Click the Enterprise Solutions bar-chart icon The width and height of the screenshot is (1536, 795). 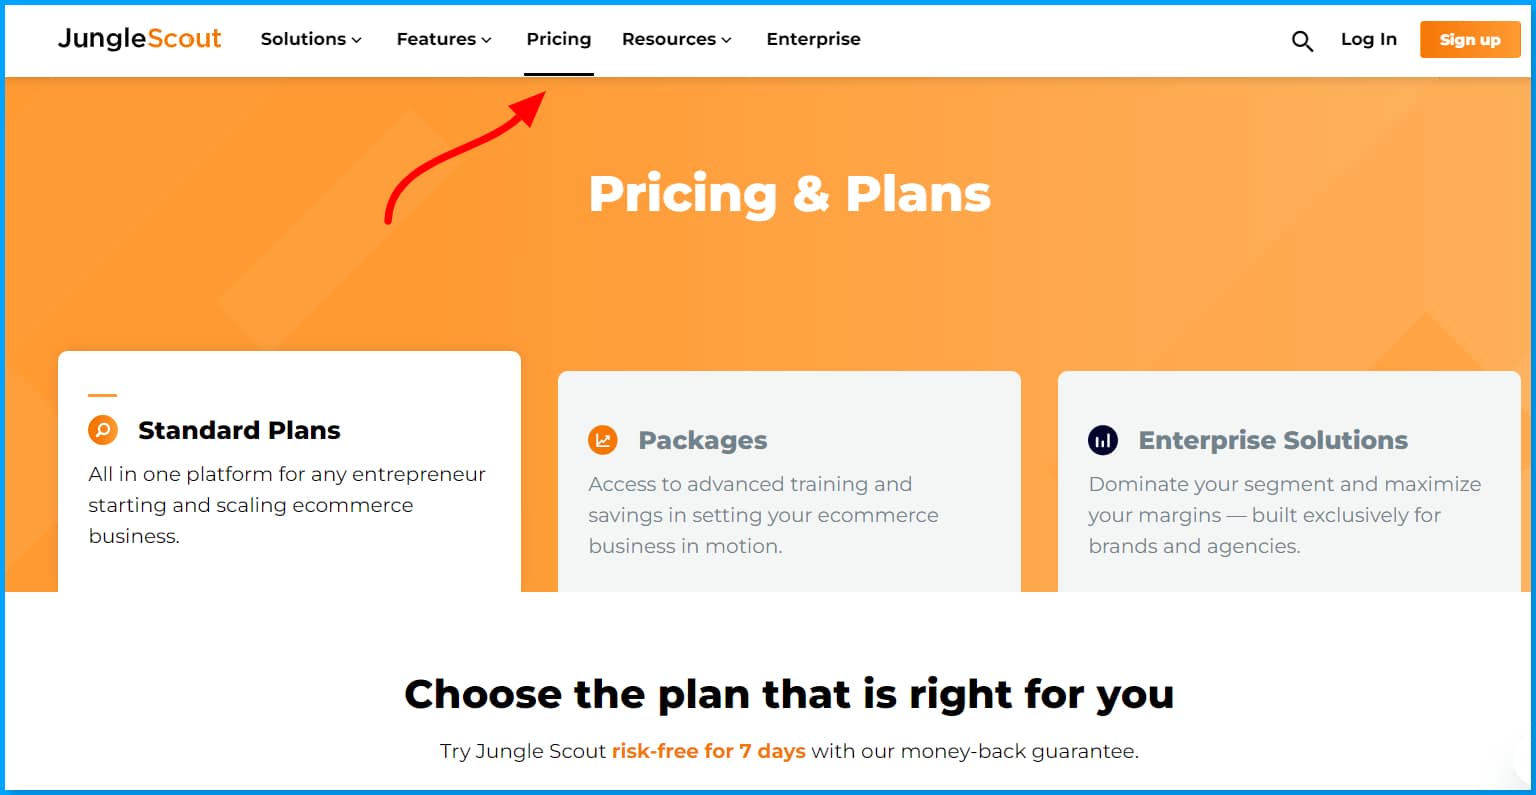point(1103,440)
